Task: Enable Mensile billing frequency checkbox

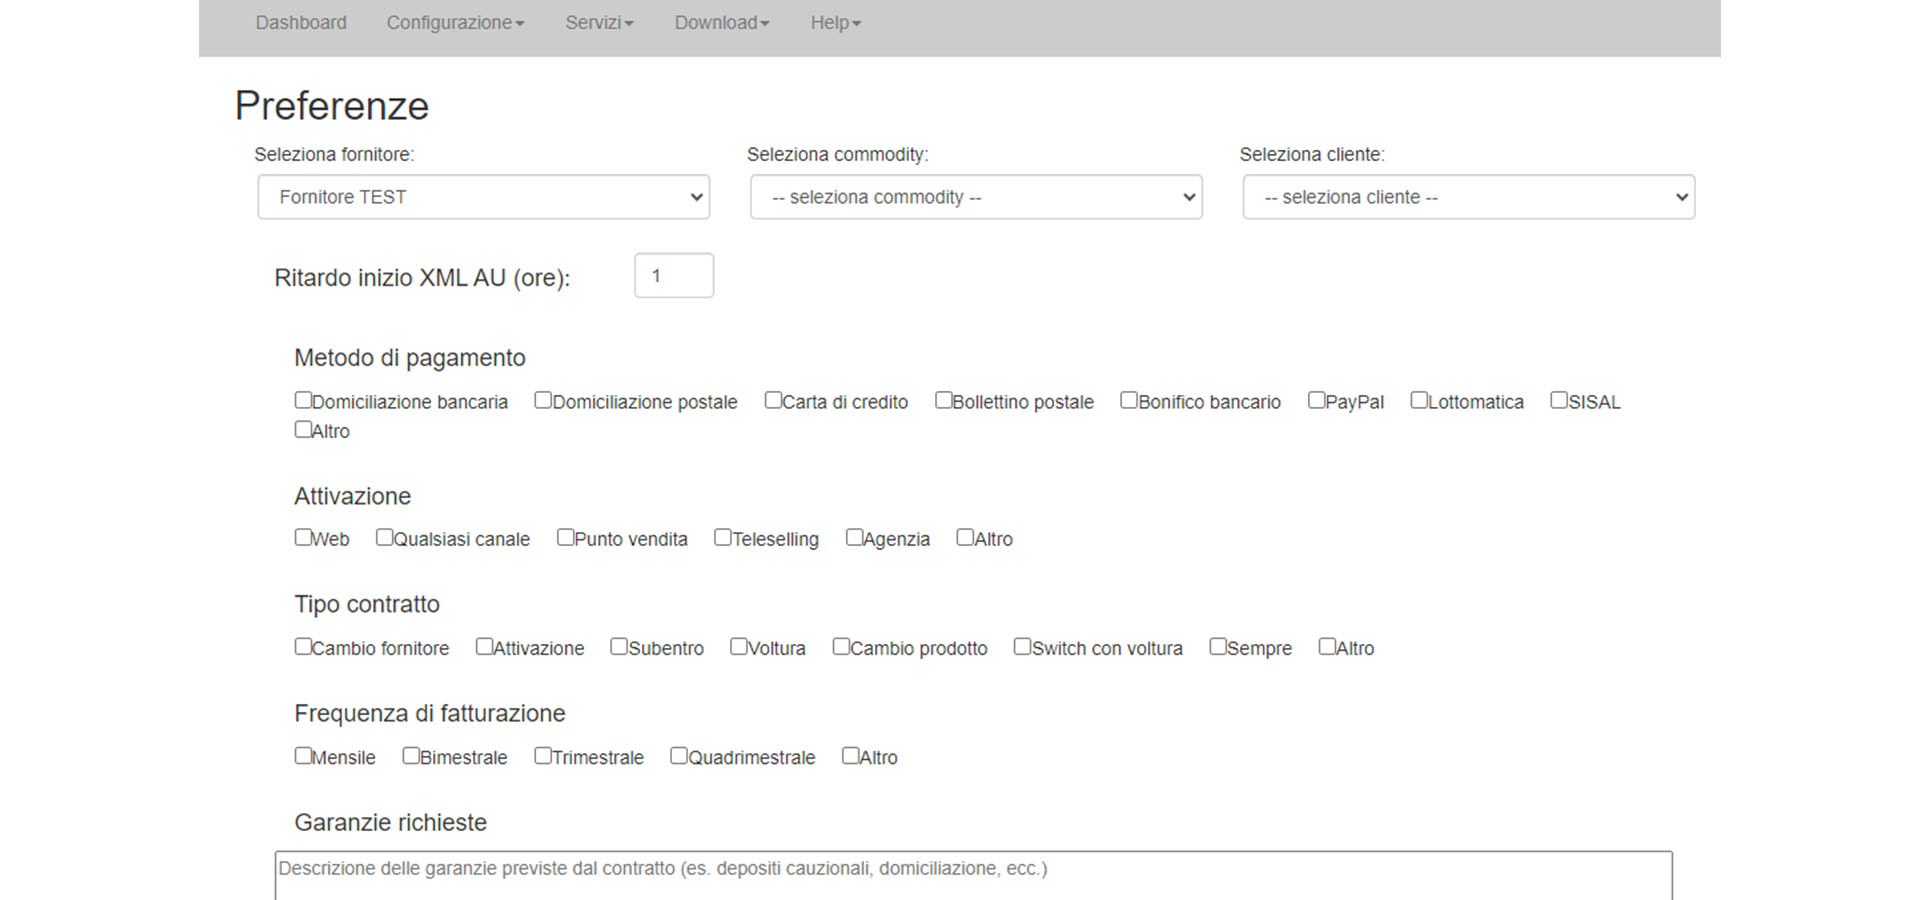Action: point(303,755)
